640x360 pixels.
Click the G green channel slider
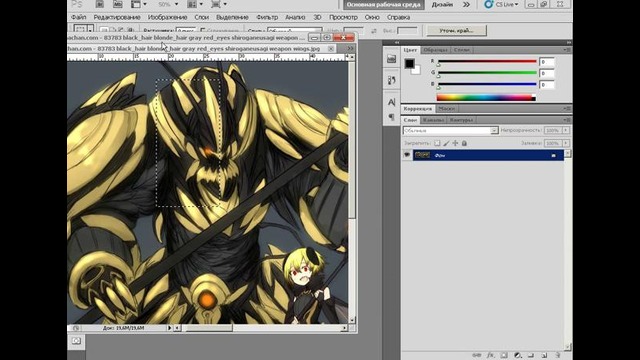[x=487, y=73]
